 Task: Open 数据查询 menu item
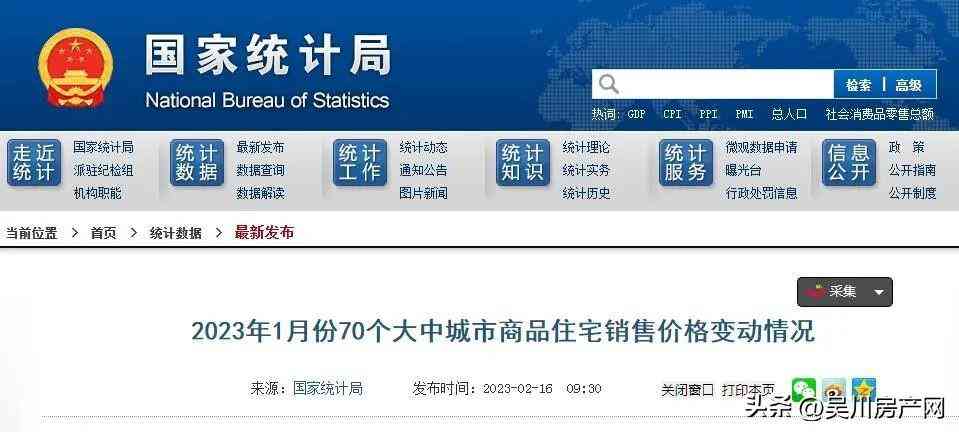point(260,170)
